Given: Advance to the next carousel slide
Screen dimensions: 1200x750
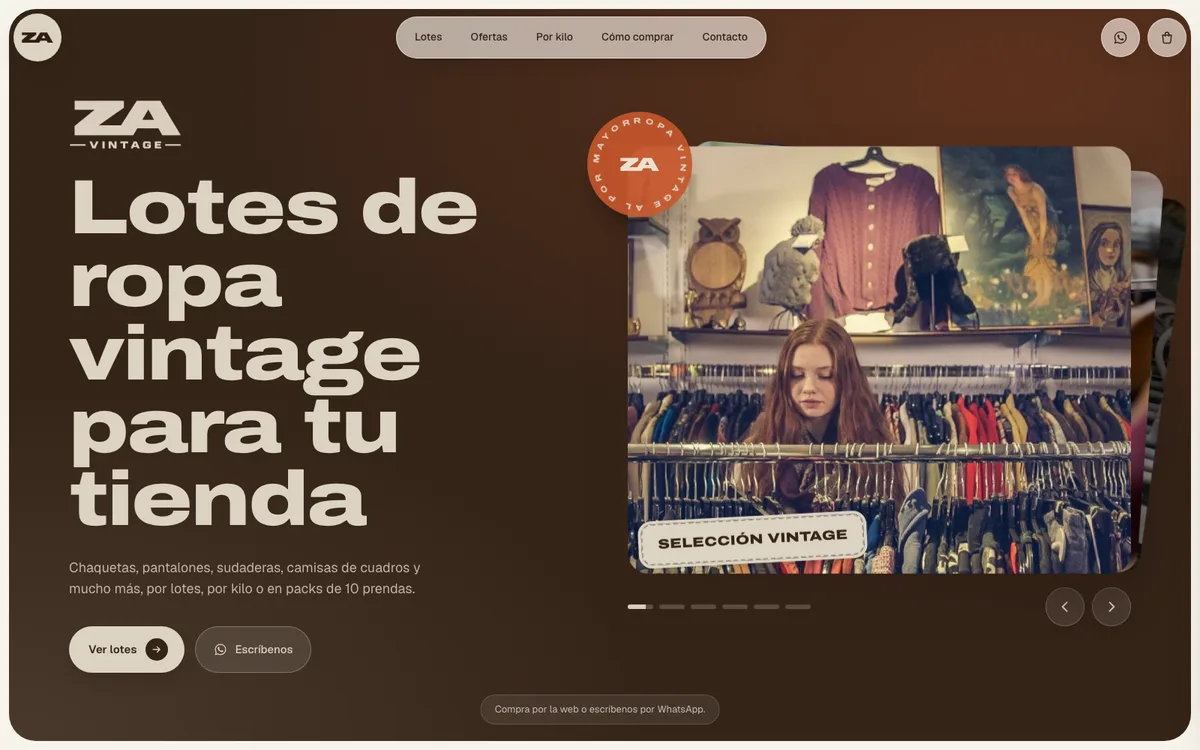Looking at the screenshot, I should pyautogui.click(x=1111, y=607).
